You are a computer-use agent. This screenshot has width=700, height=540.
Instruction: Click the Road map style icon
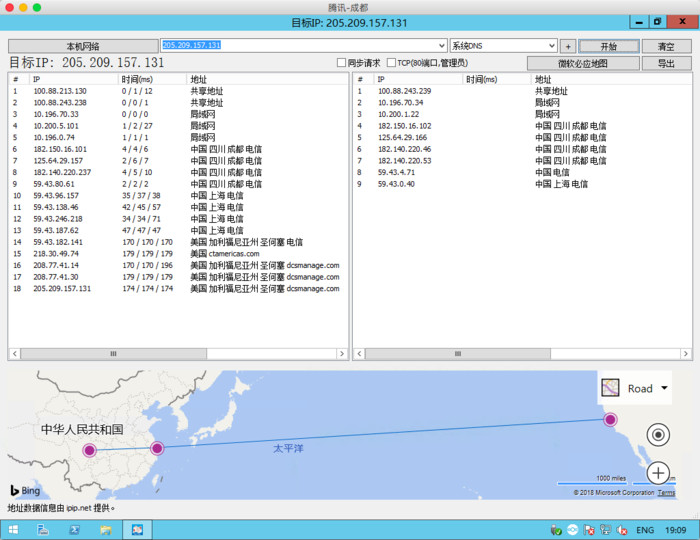[610, 388]
